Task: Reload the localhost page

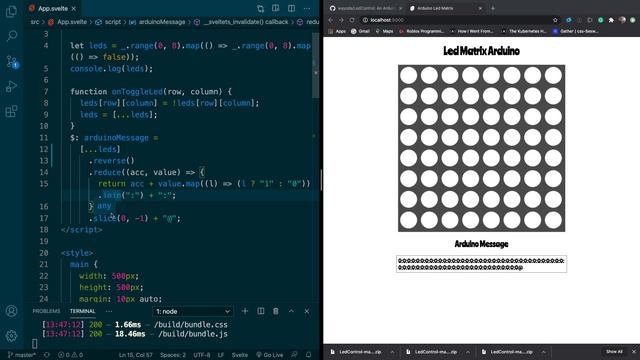Action: click(352, 20)
